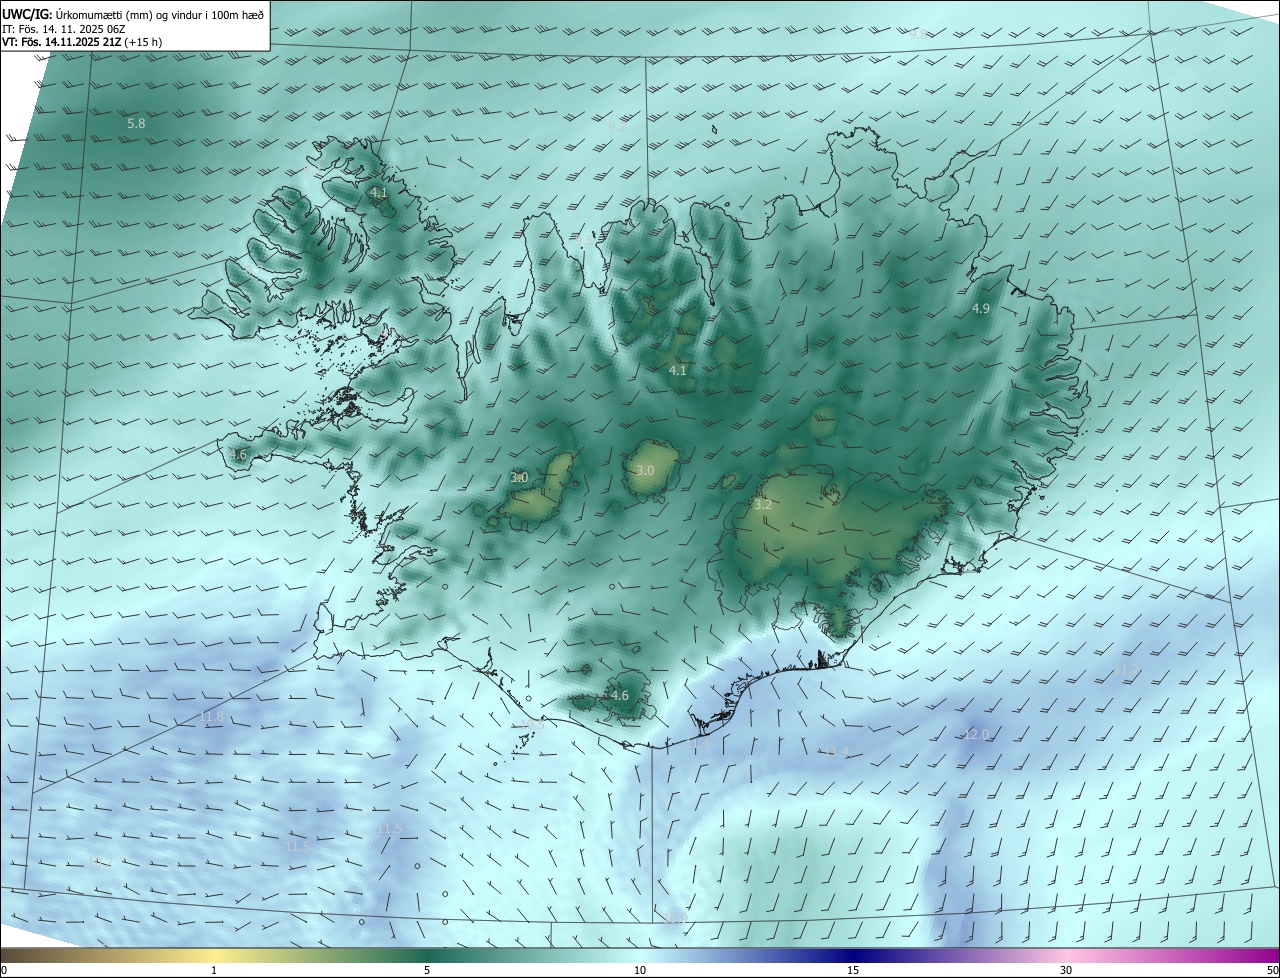The image size is (1280, 978).
Task: Click the 15 label on the color scale
Action: [853, 970]
